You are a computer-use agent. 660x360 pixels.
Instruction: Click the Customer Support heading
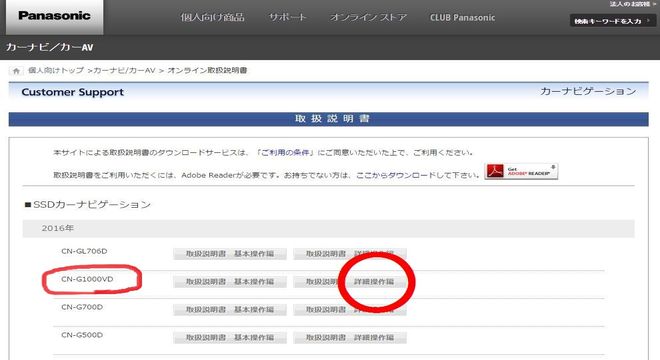[72, 92]
